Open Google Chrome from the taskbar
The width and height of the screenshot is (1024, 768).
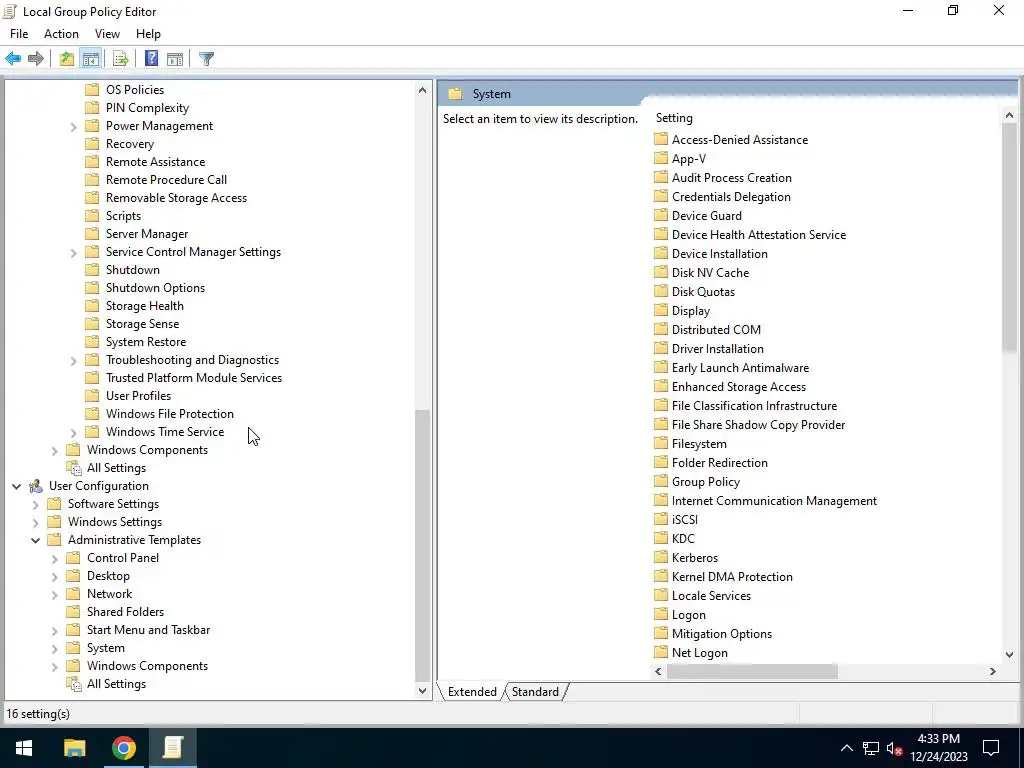point(123,748)
